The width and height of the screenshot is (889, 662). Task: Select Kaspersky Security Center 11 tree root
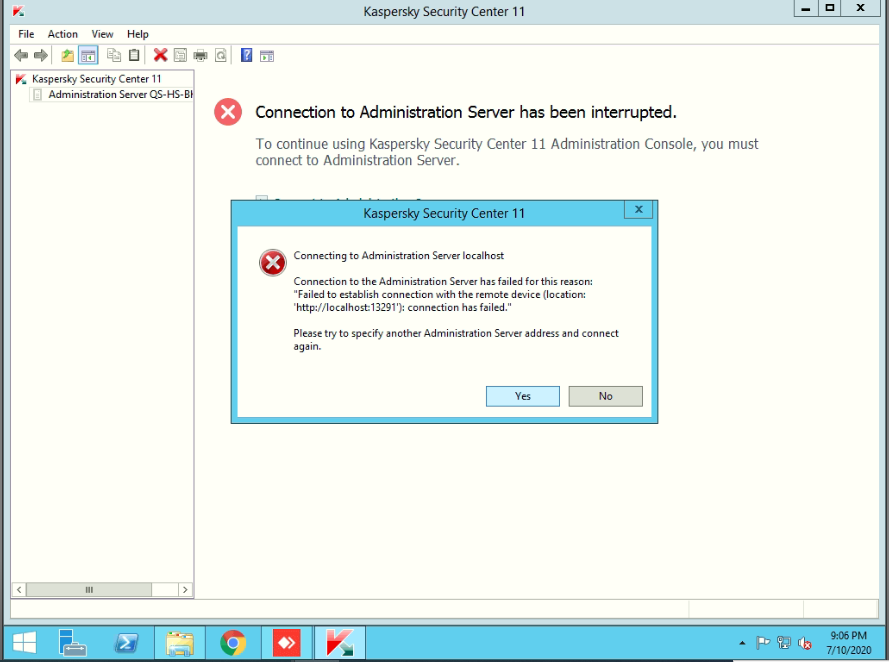pos(96,79)
